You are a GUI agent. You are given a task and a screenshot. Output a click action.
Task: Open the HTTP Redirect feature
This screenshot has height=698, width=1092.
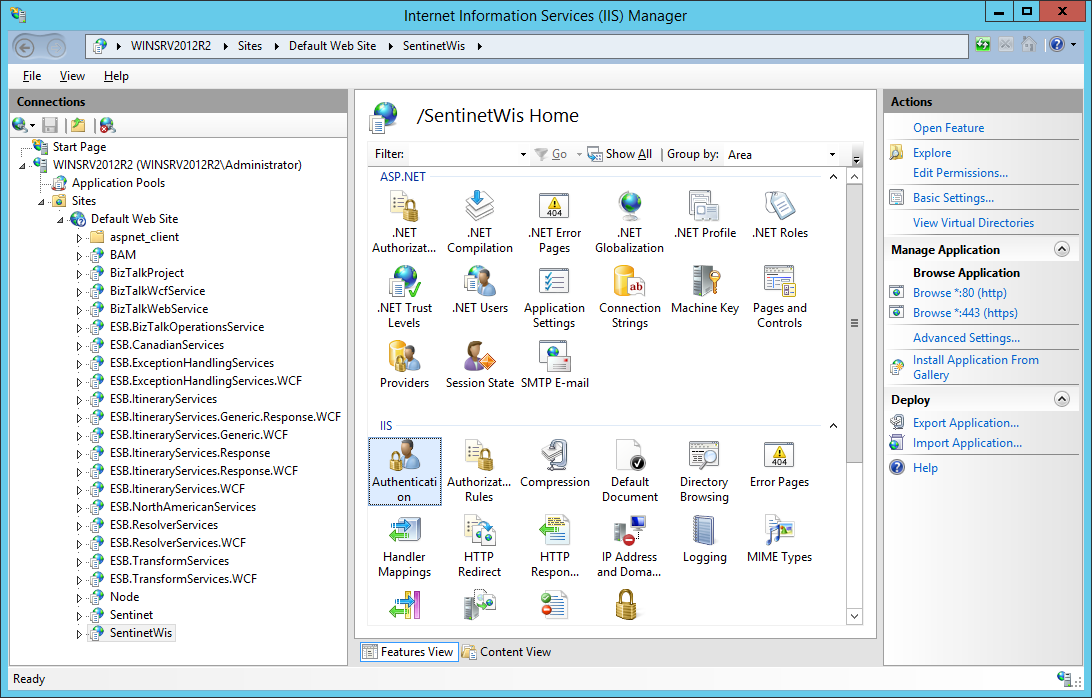coord(479,546)
